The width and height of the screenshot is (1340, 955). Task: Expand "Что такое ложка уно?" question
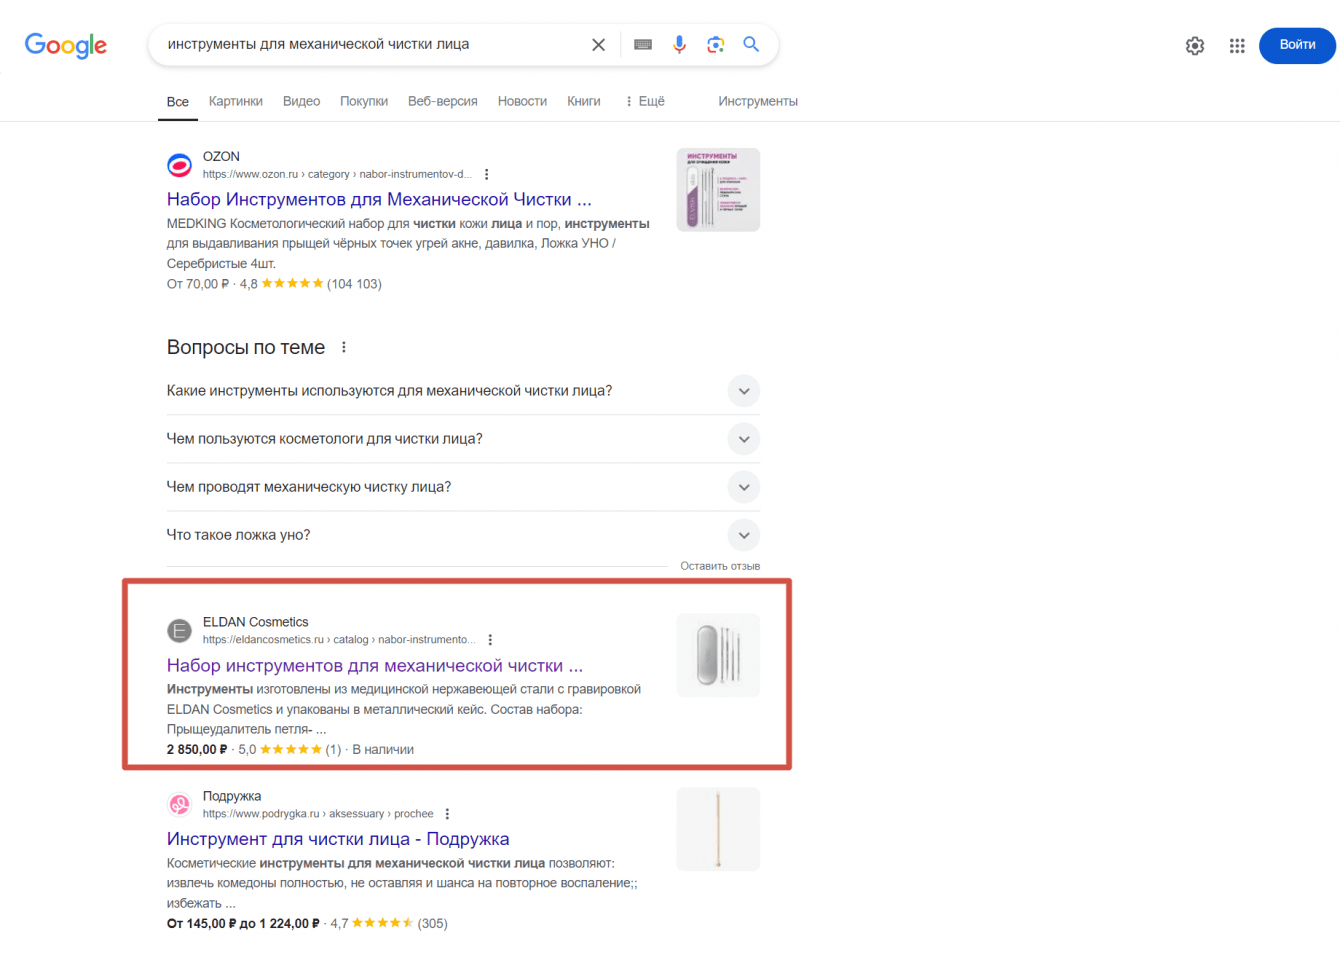(463, 535)
